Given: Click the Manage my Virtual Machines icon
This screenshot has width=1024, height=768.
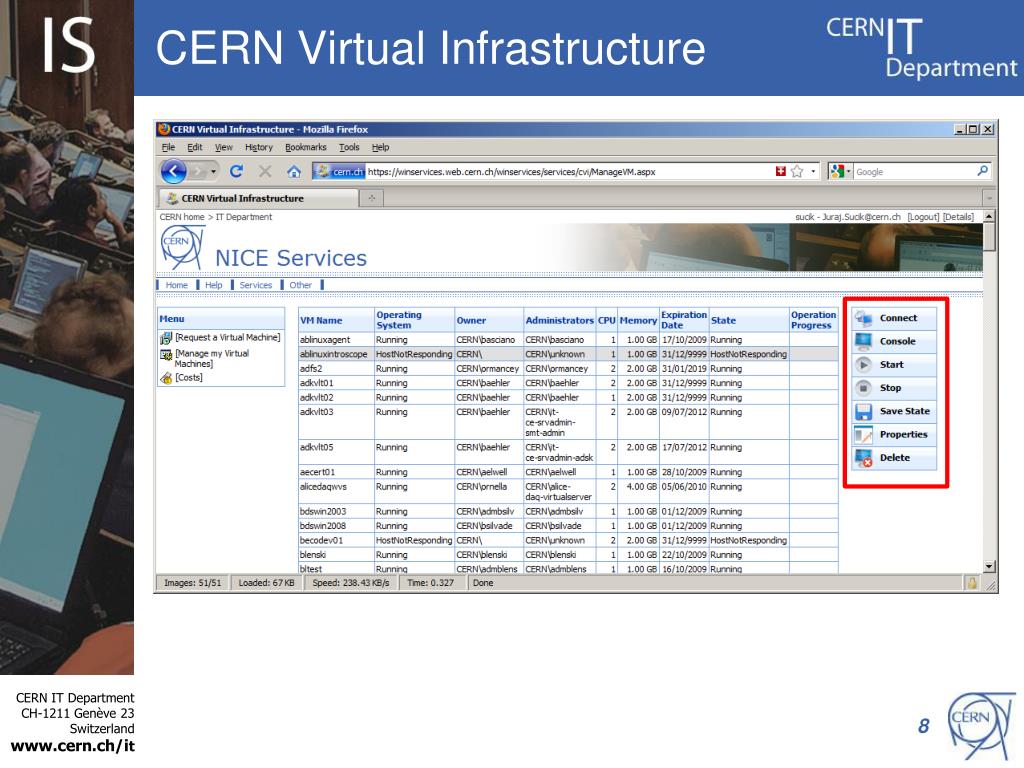Looking at the screenshot, I should coord(166,355).
